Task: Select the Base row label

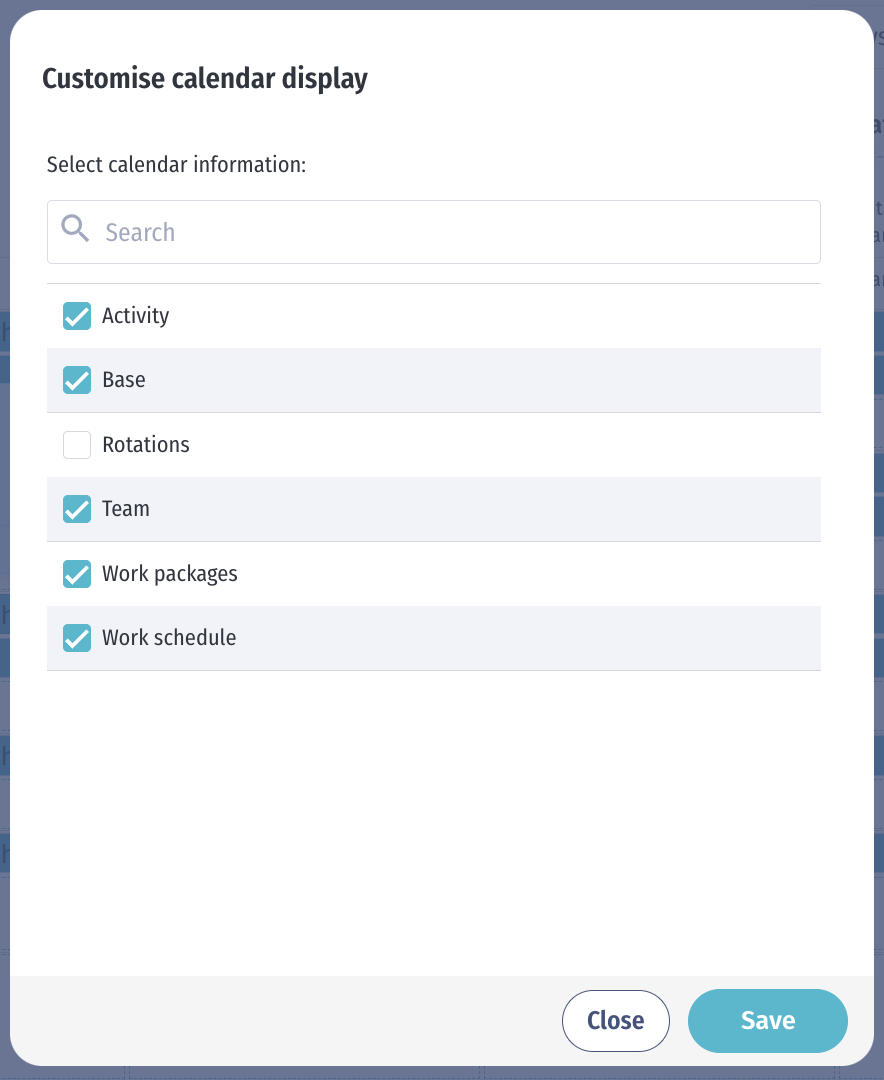Action: pyautogui.click(x=124, y=380)
